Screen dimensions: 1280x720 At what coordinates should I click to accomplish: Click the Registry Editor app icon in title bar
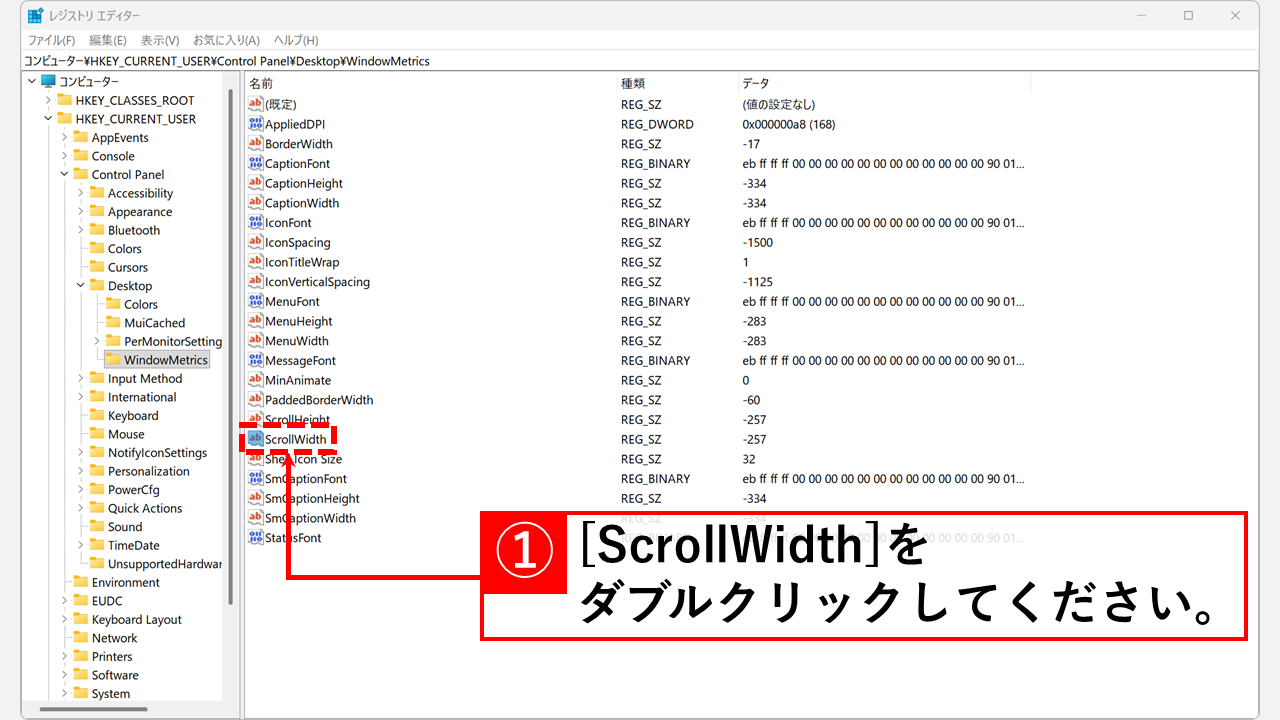pos(35,16)
